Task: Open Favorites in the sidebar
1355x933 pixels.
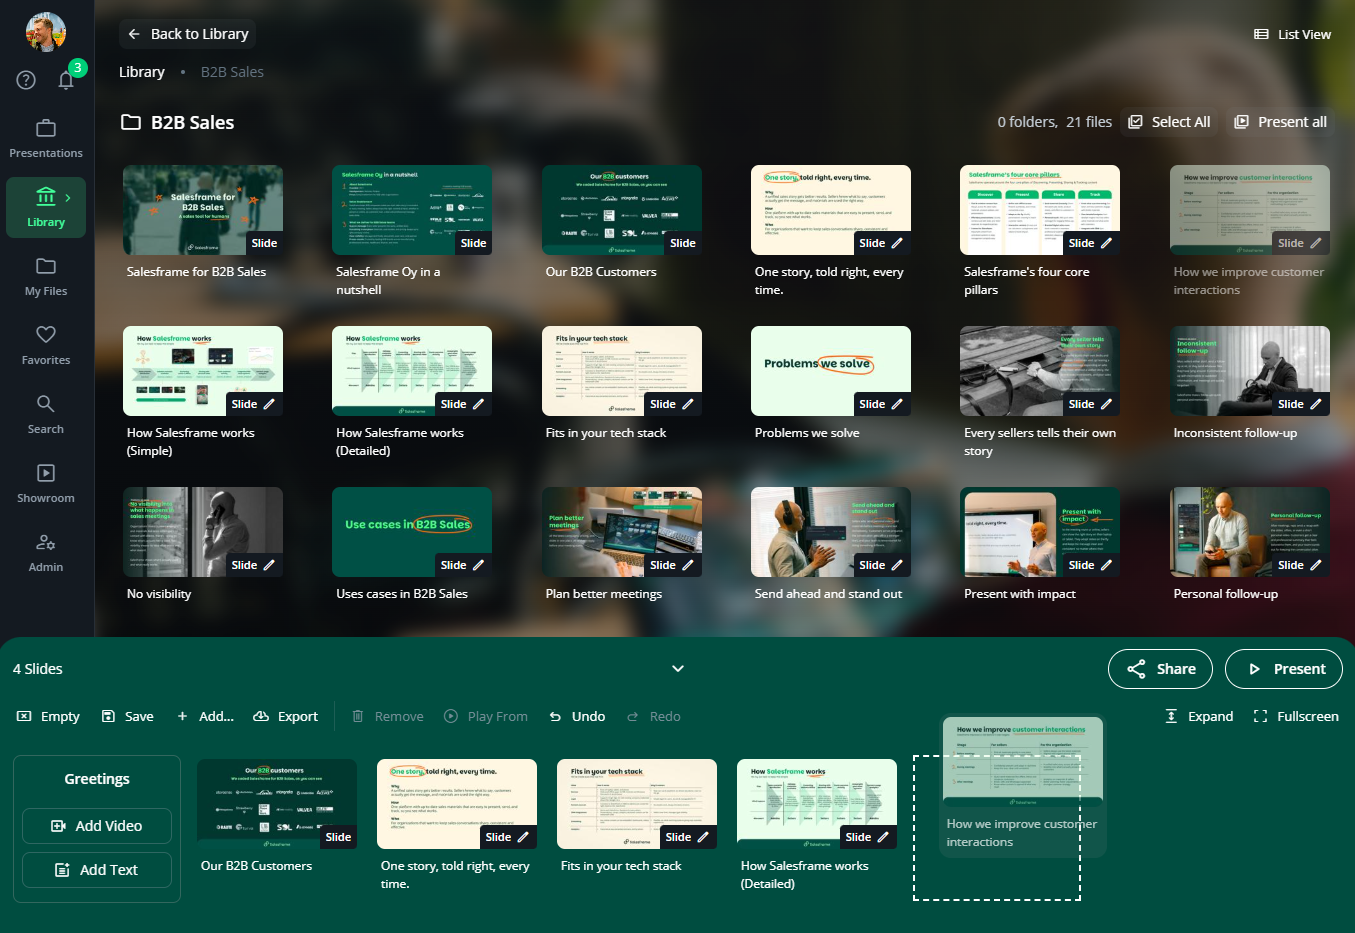Action: click(x=46, y=345)
